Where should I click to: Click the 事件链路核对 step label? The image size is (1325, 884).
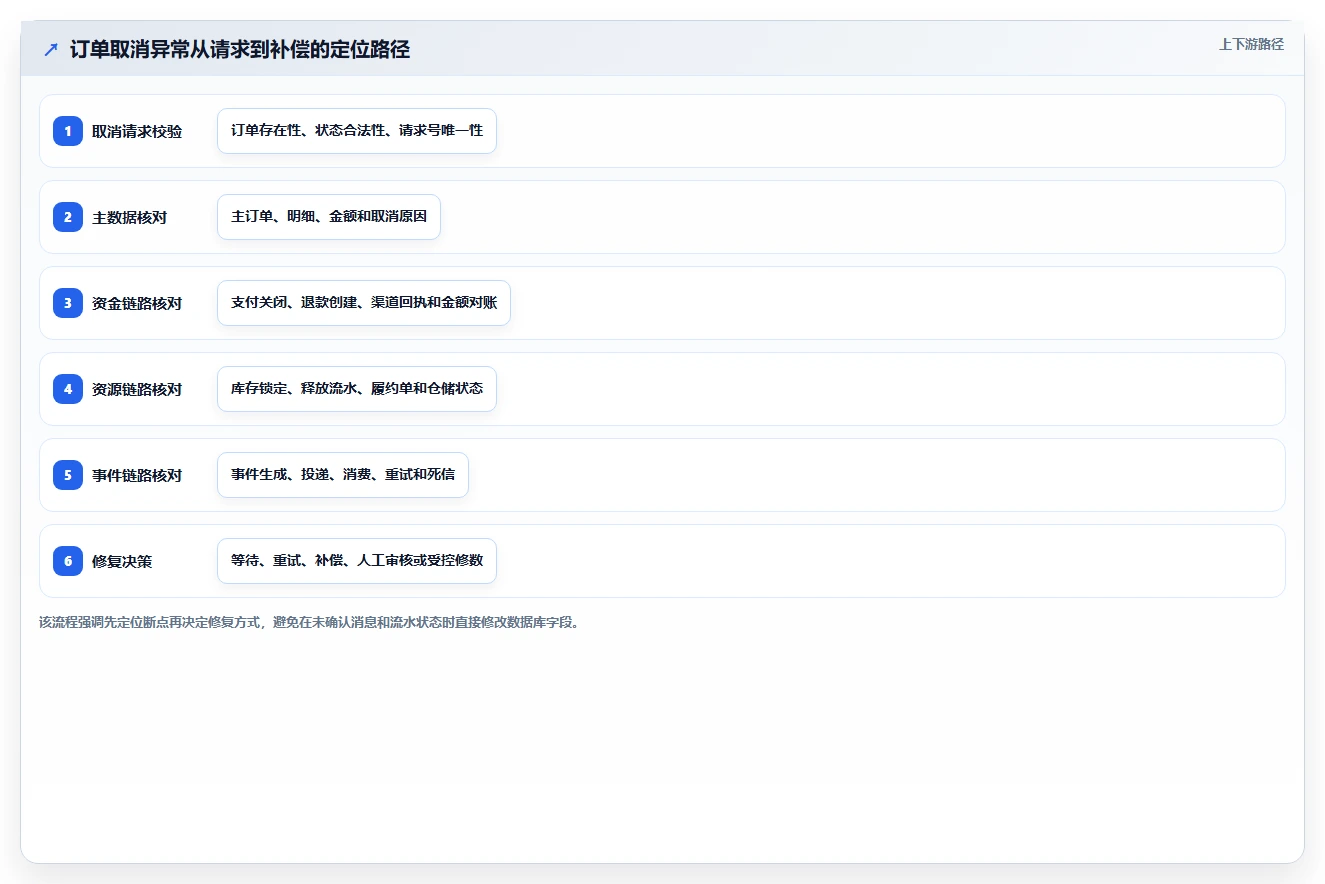137,475
